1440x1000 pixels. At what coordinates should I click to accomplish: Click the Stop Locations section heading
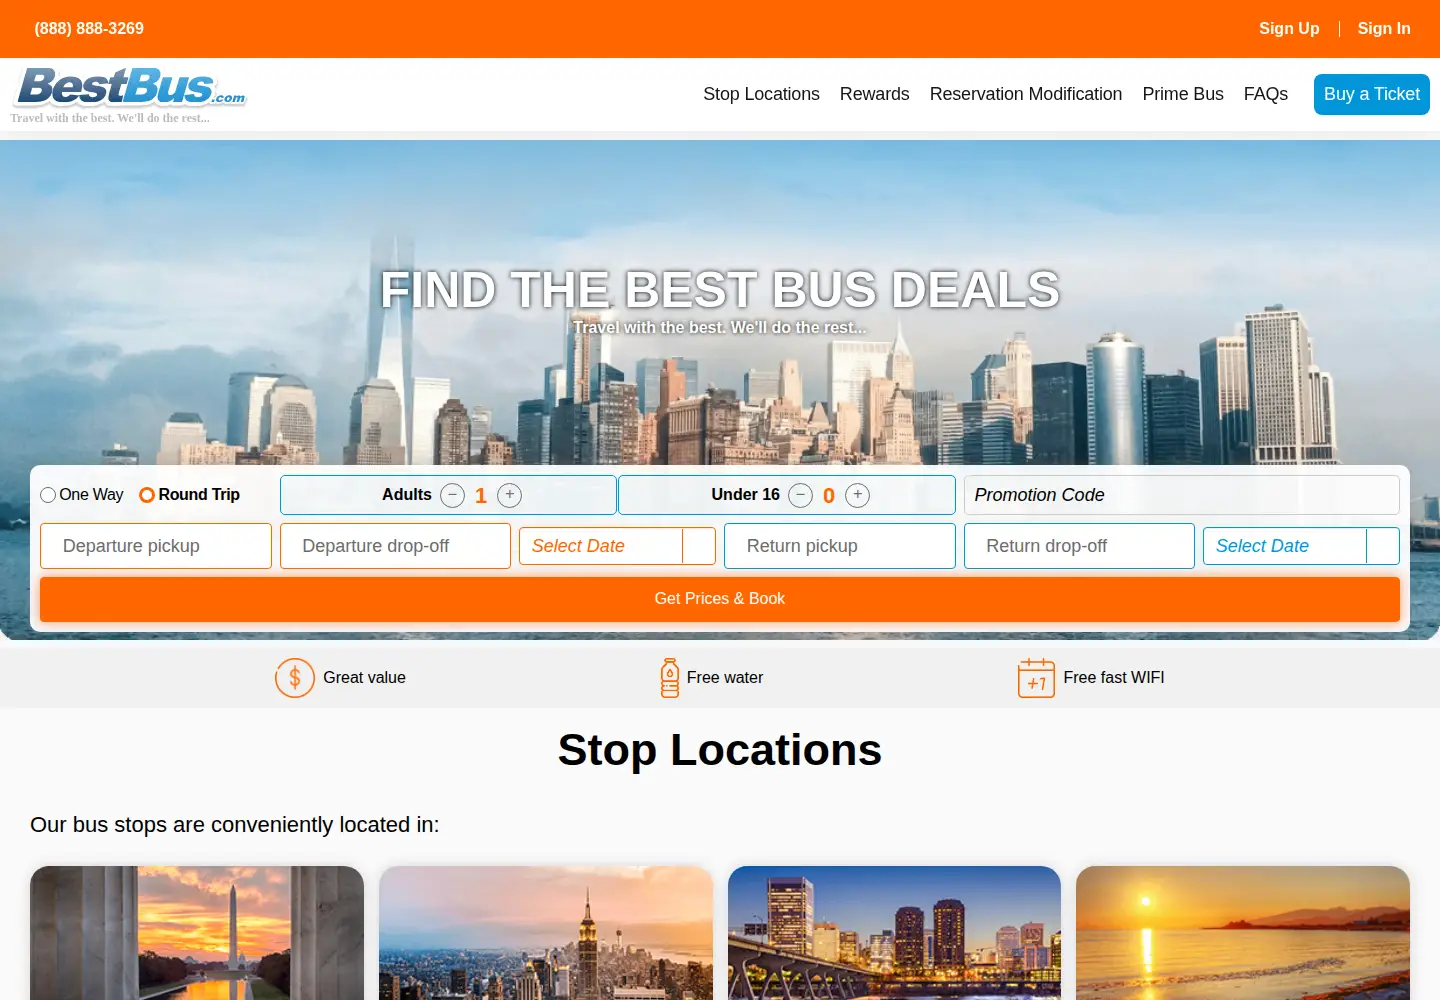[720, 750]
